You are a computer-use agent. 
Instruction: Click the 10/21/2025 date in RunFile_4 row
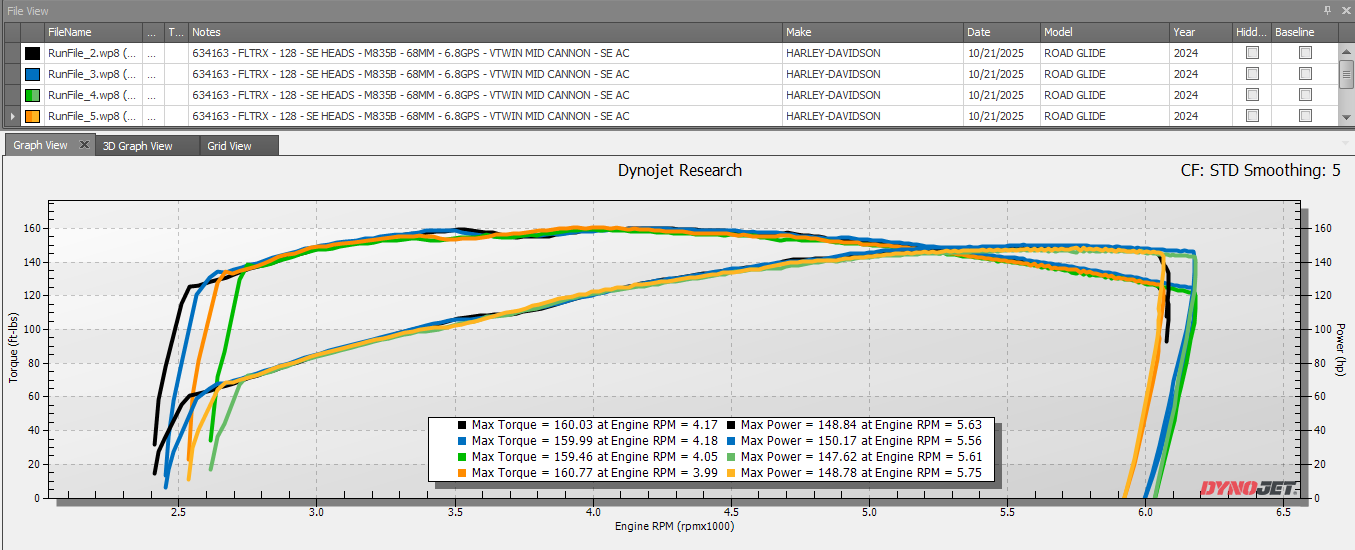pos(1002,95)
